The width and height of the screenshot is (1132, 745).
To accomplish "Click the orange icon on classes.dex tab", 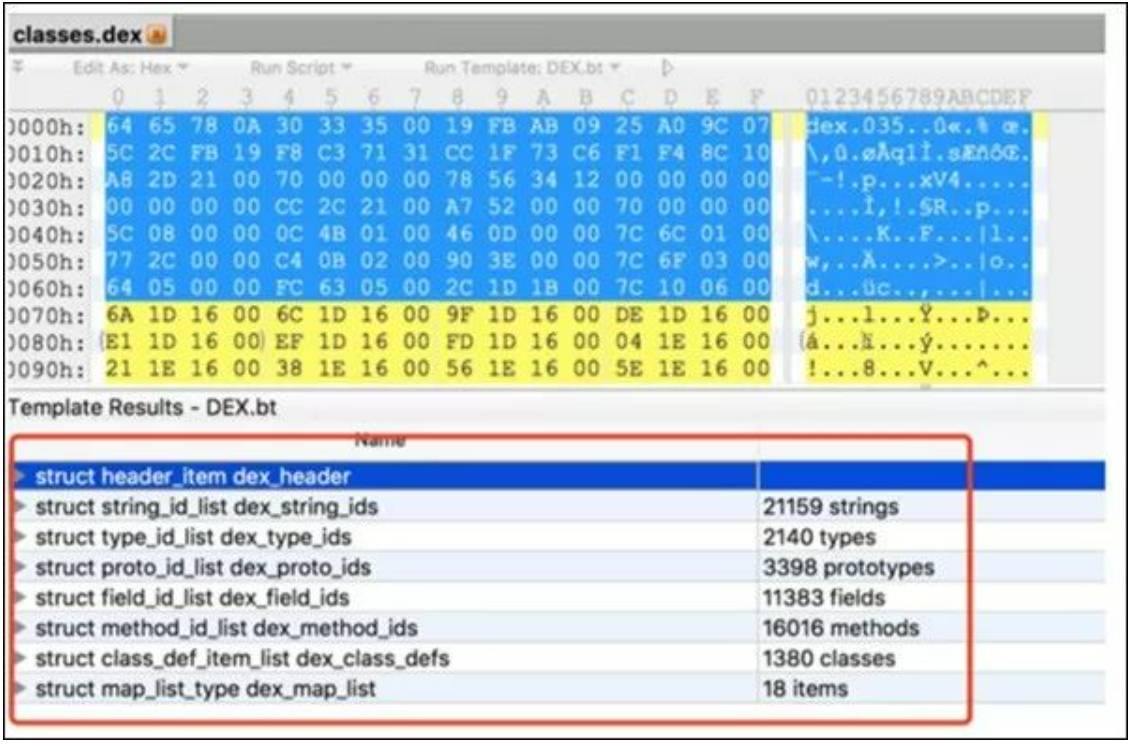I will click(x=156, y=34).
